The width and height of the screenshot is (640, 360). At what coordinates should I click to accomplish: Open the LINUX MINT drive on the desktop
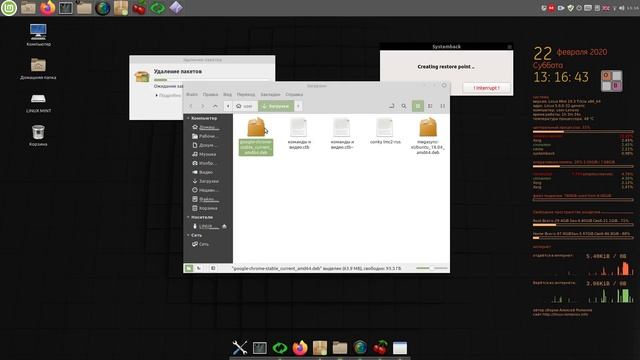(38, 102)
